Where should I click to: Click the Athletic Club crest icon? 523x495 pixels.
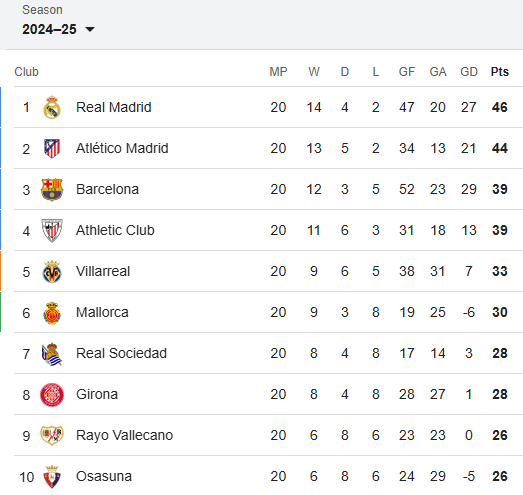pos(52,230)
